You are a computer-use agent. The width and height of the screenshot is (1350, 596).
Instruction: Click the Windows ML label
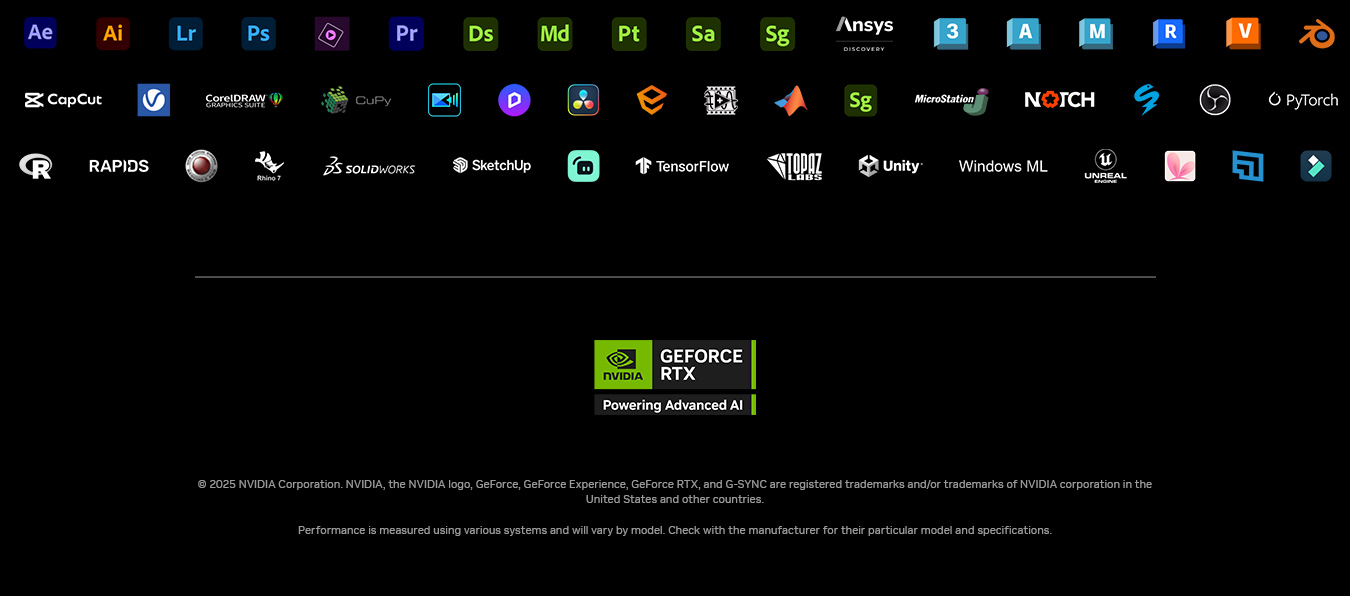point(1003,166)
